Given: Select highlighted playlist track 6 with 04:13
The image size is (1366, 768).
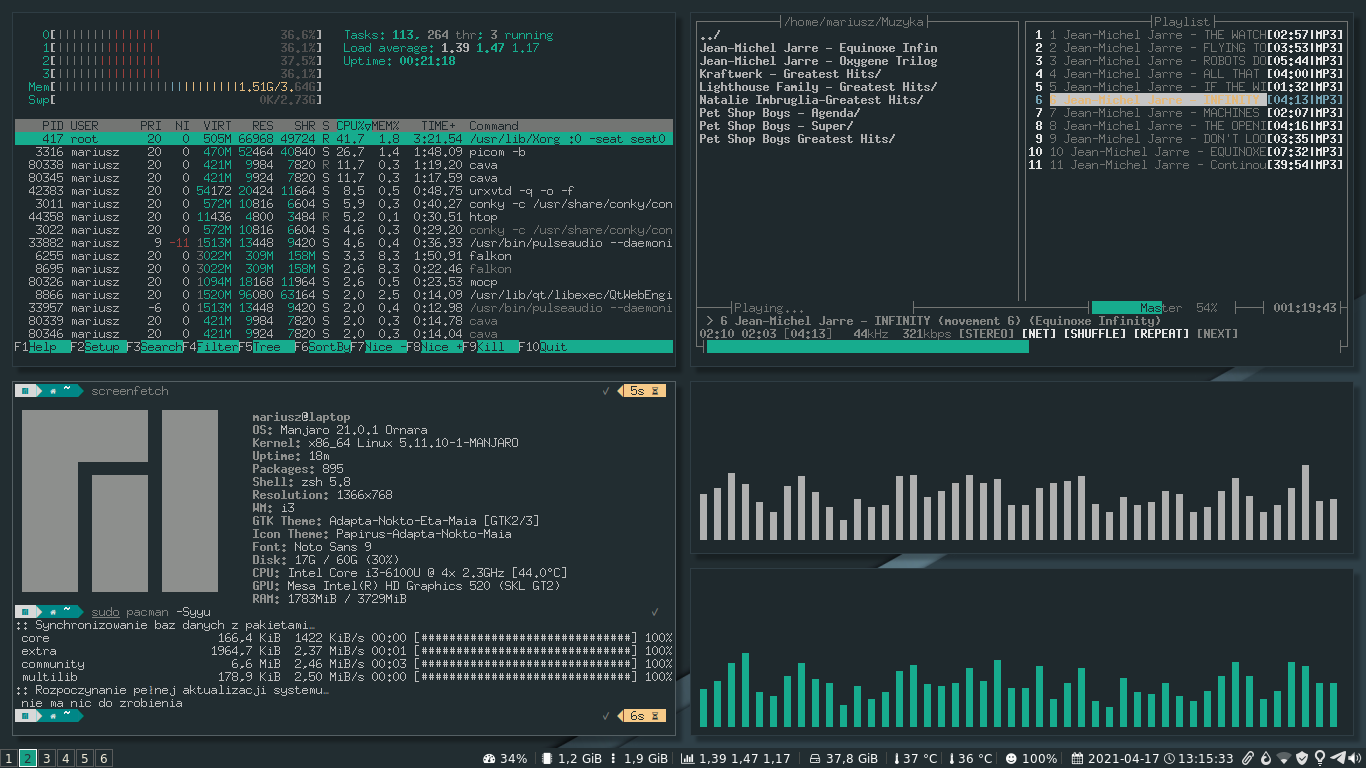Looking at the screenshot, I should click(1186, 99).
